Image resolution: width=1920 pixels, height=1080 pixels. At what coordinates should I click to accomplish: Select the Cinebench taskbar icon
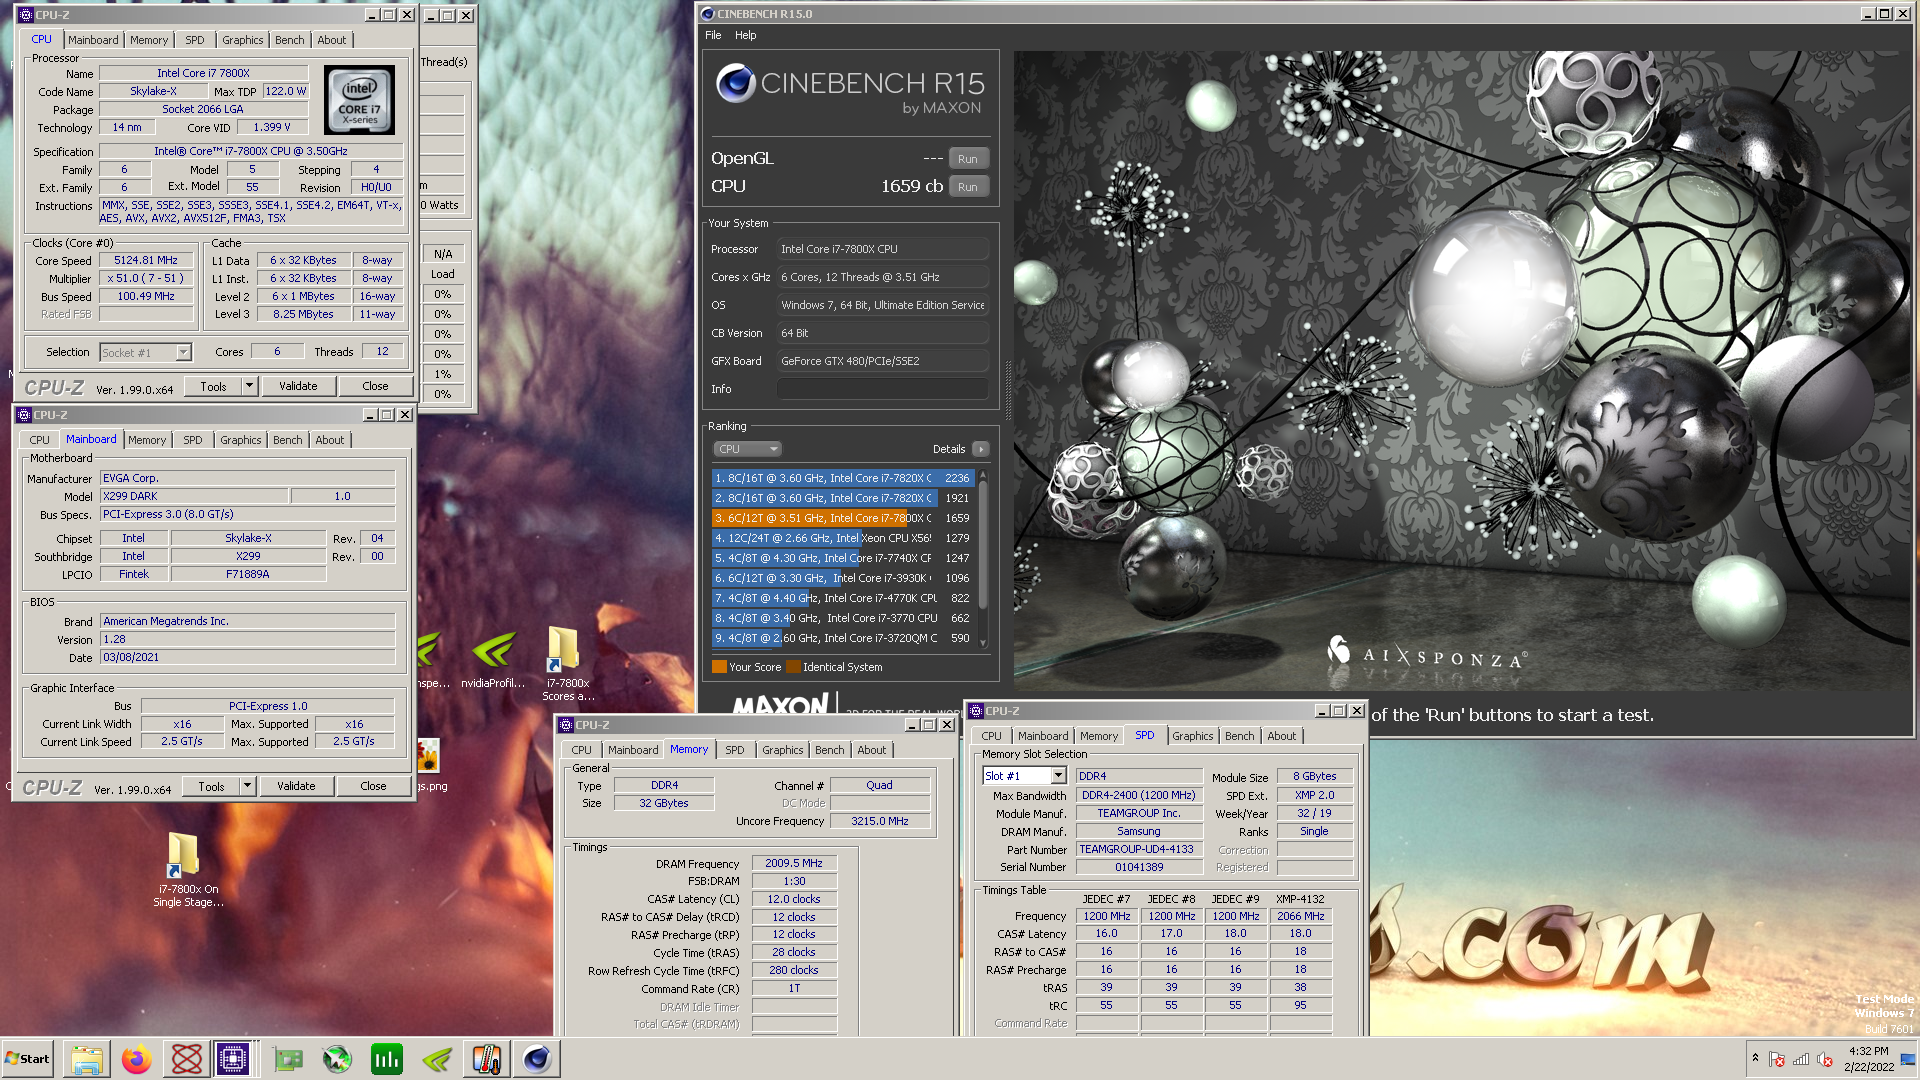pos(537,1059)
